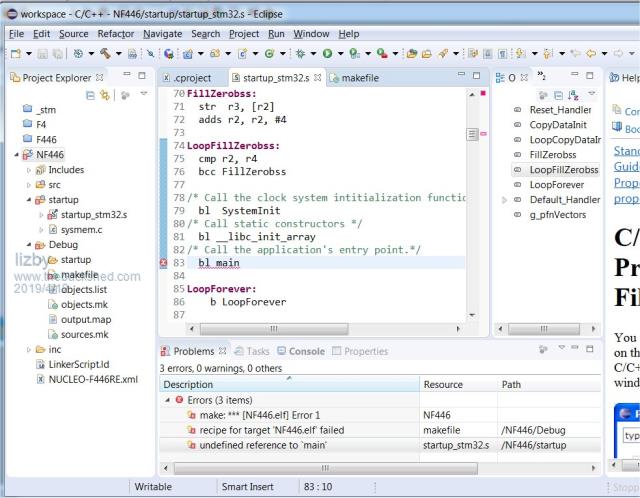The height and width of the screenshot is (498, 640).
Task: Click the green Run button in toolbar
Action: tap(325, 52)
